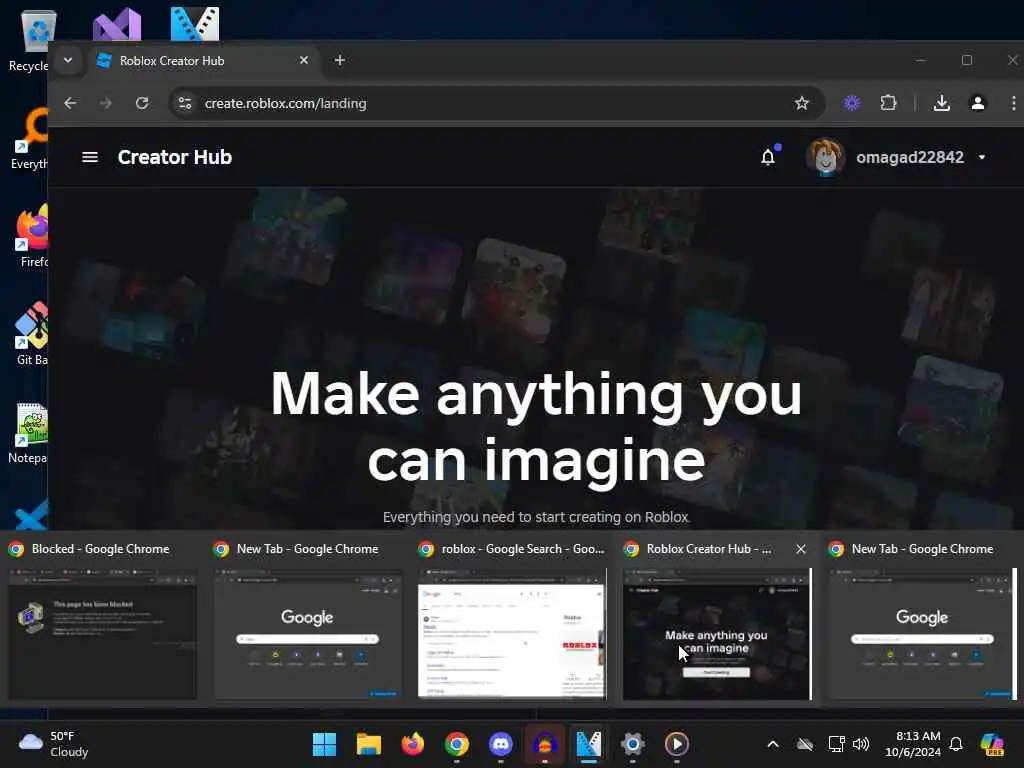
Task: Select the Everything search desktop shortcut
Action: tap(30, 138)
